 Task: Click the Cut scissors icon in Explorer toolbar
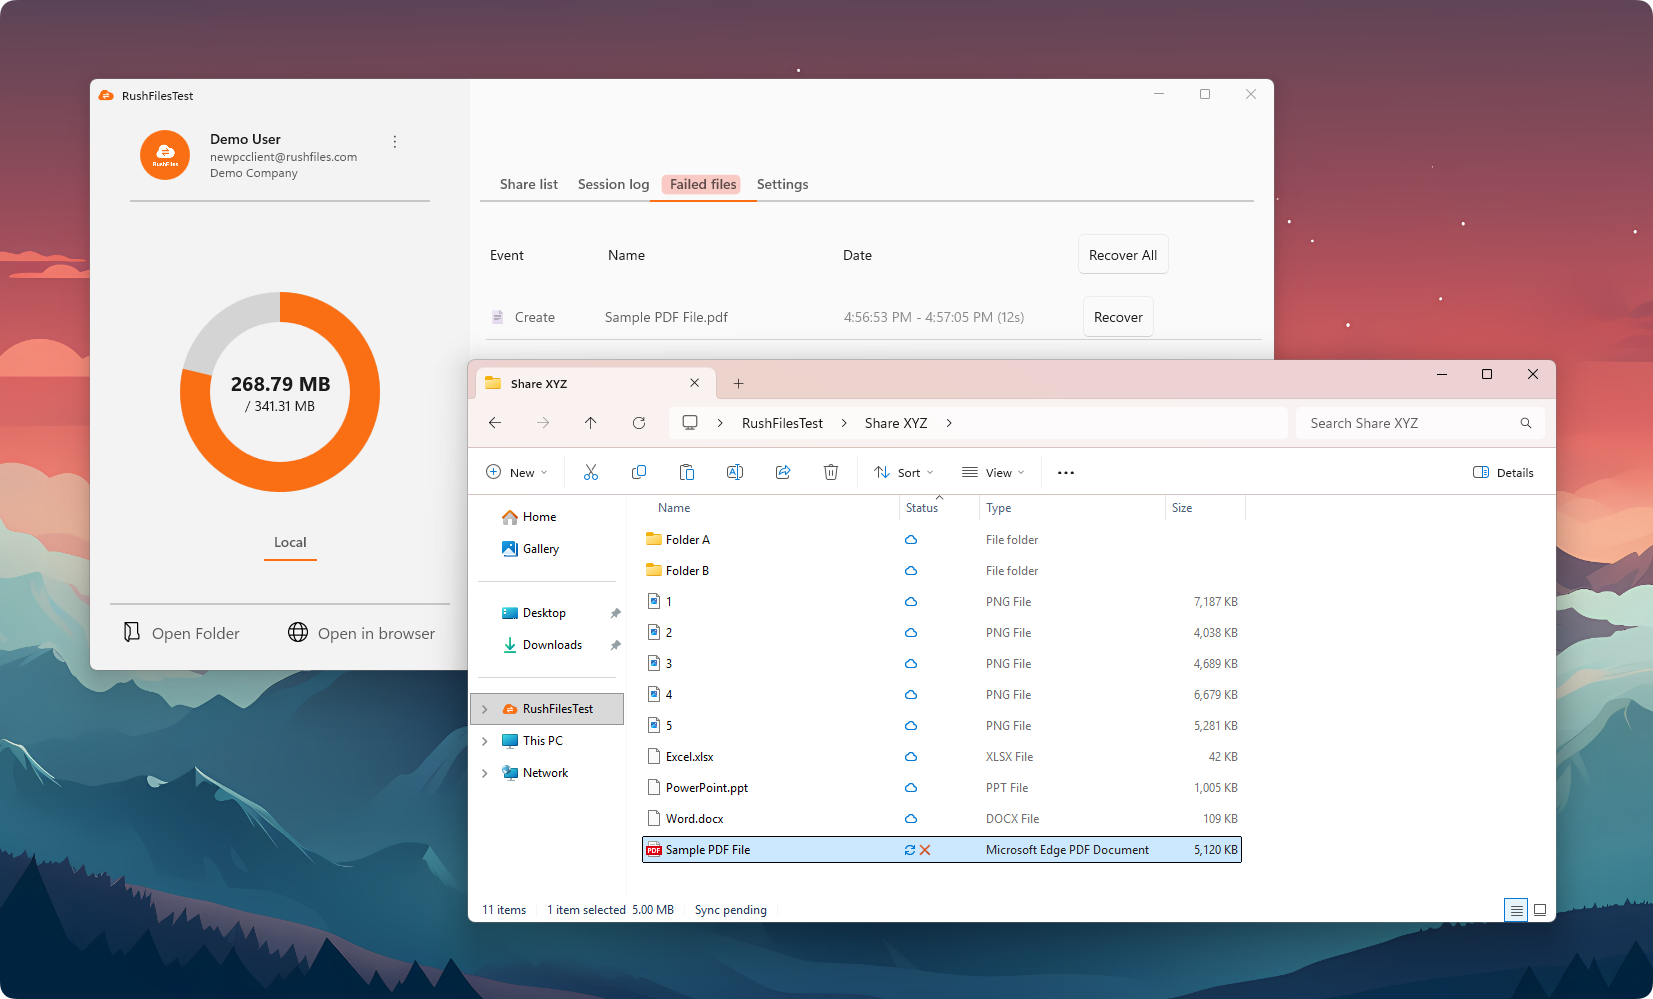(591, 472)
